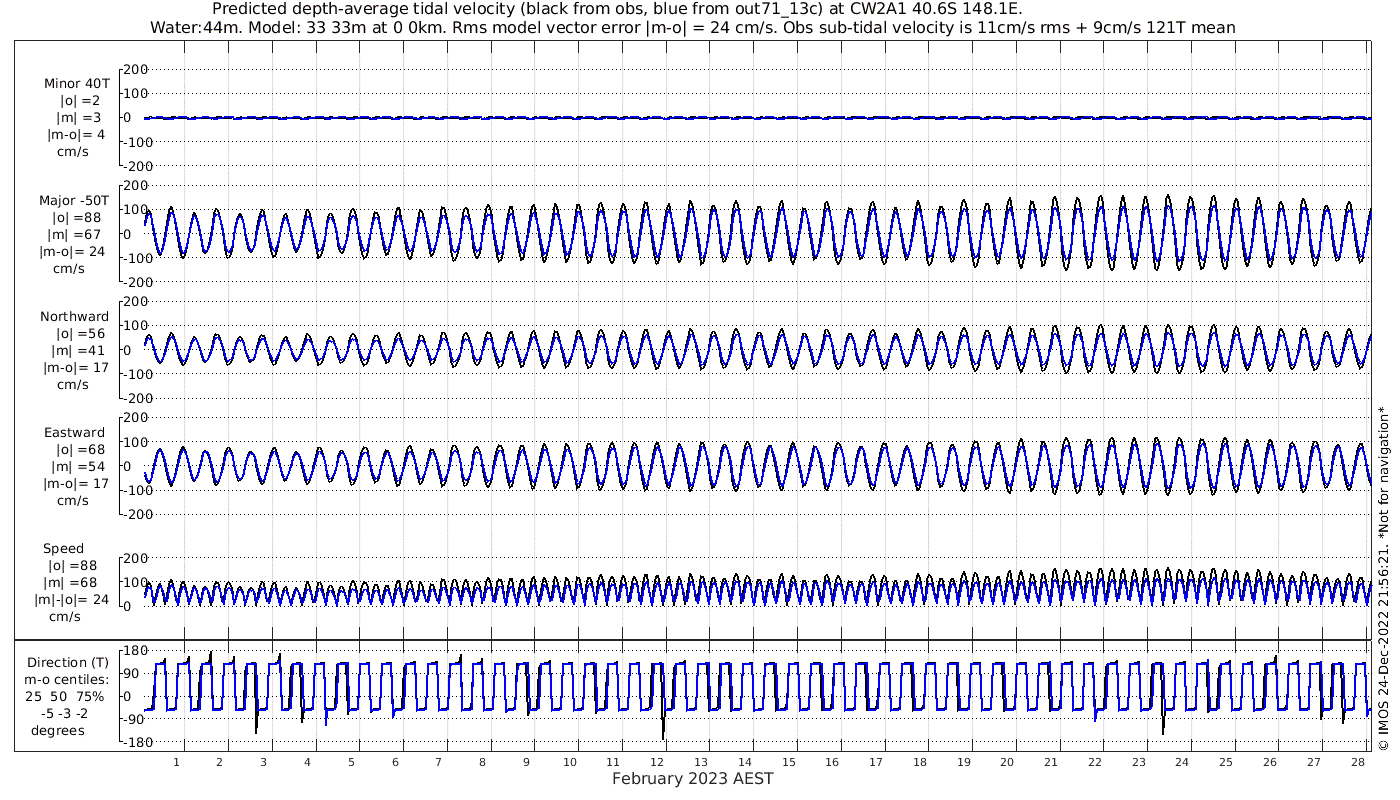Click the 'Water:44m' subtitle line

[692, 28]
